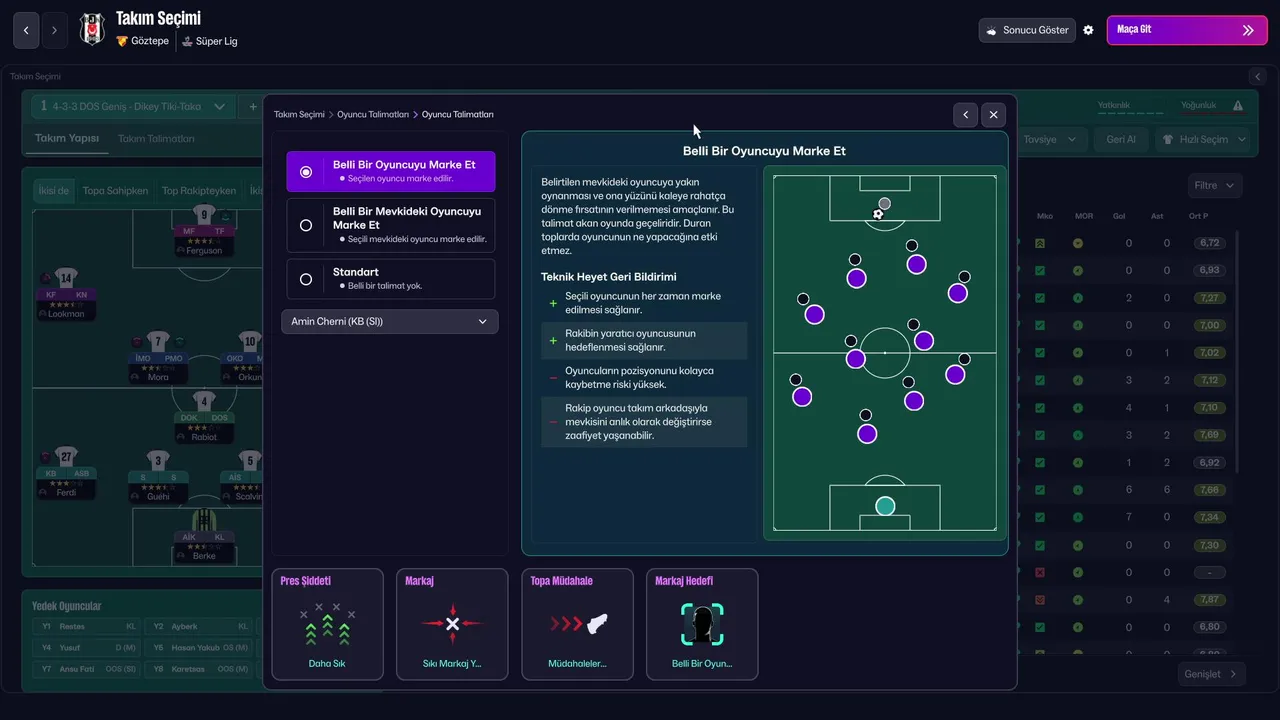Open the Markaj instruction card
This screenshot has height=720, width=1280.
coord(452,624)
